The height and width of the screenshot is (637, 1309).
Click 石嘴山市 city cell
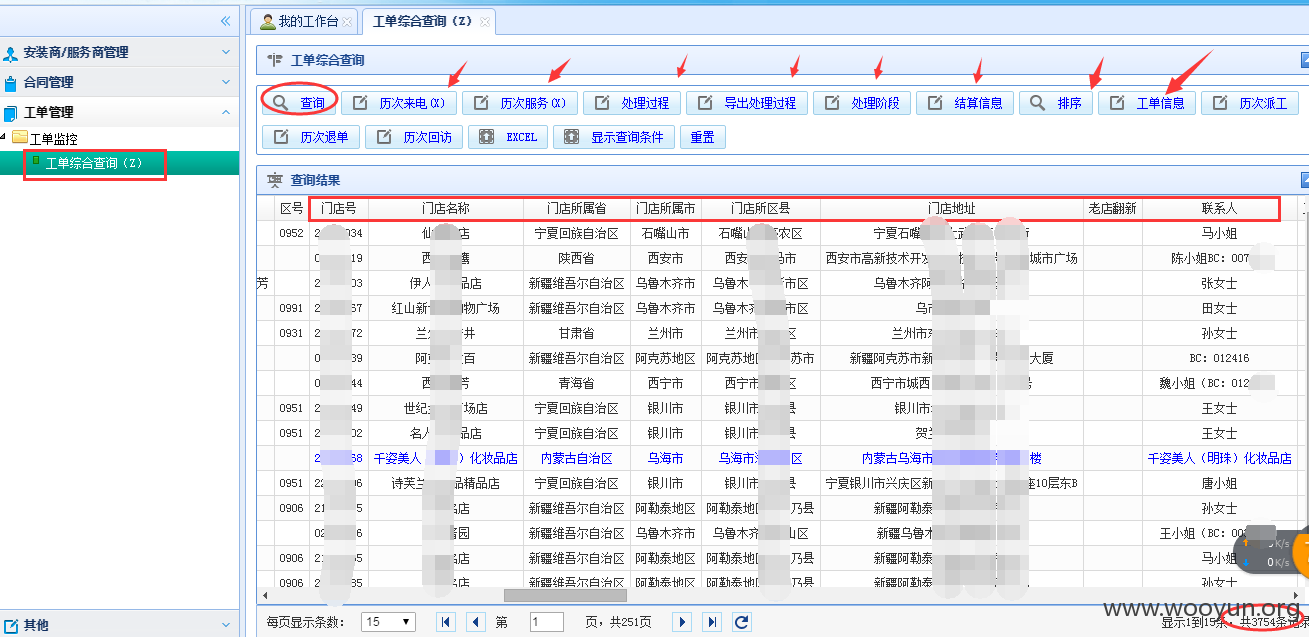click(x=666, y=233)
